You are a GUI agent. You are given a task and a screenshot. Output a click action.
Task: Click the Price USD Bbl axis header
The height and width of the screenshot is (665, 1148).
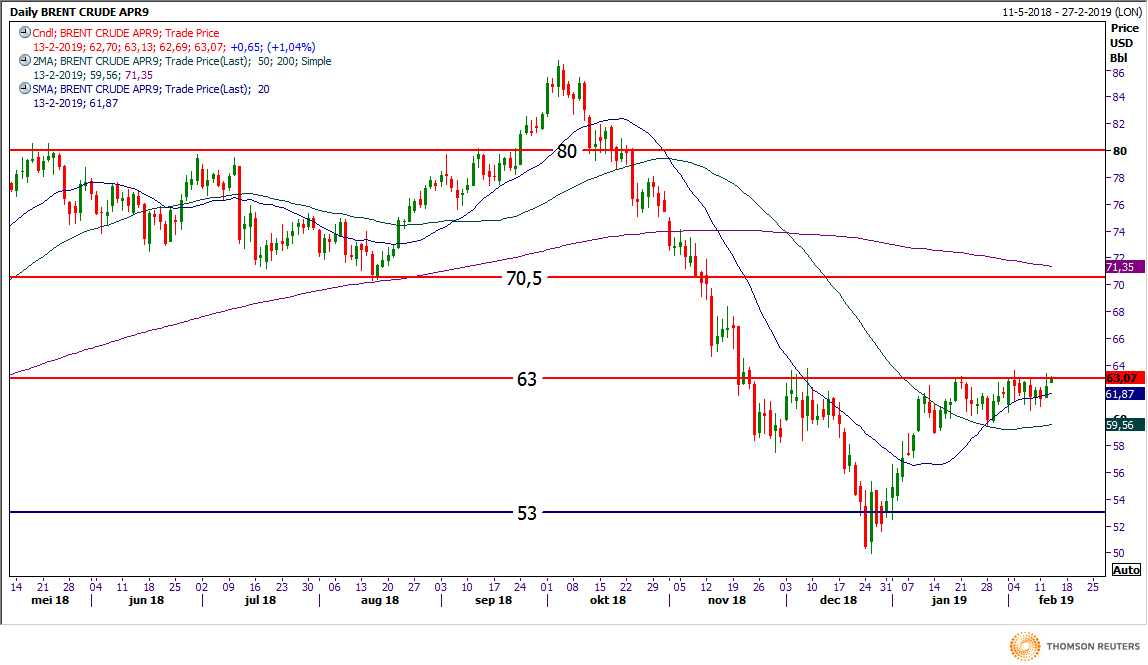coord(1123,43)
